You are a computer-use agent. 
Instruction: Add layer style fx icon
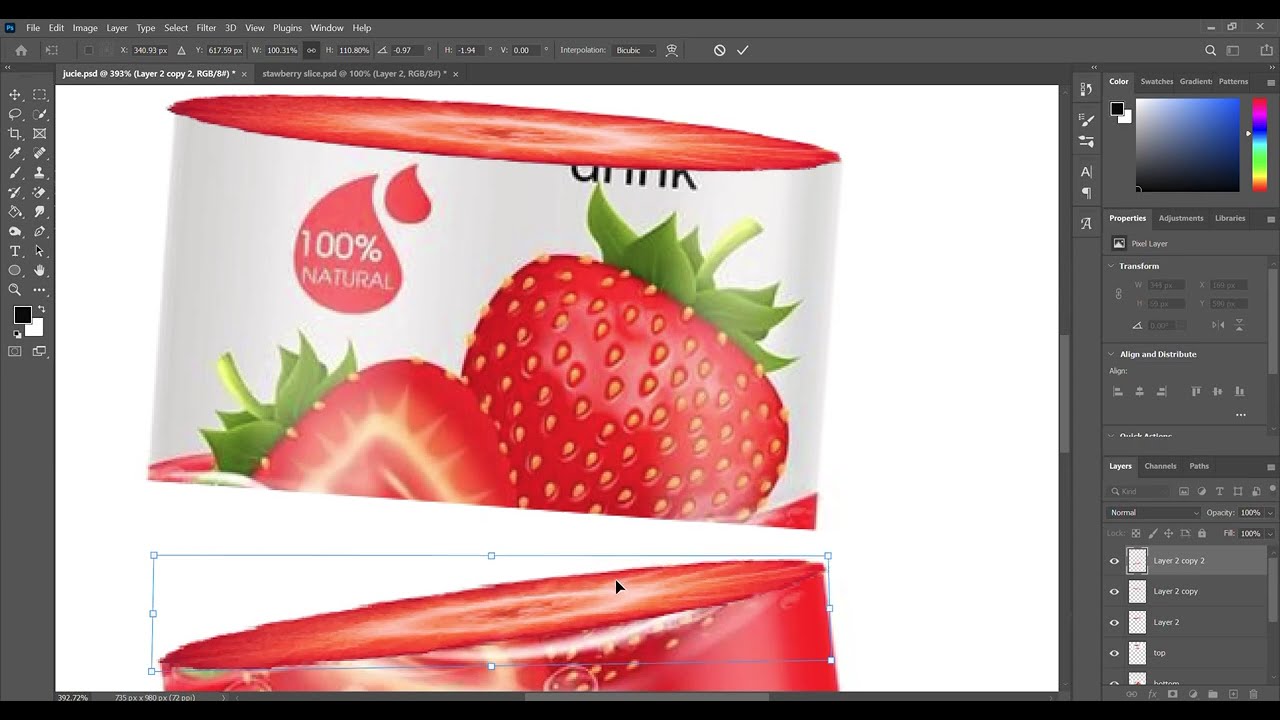click(1153, 694)
